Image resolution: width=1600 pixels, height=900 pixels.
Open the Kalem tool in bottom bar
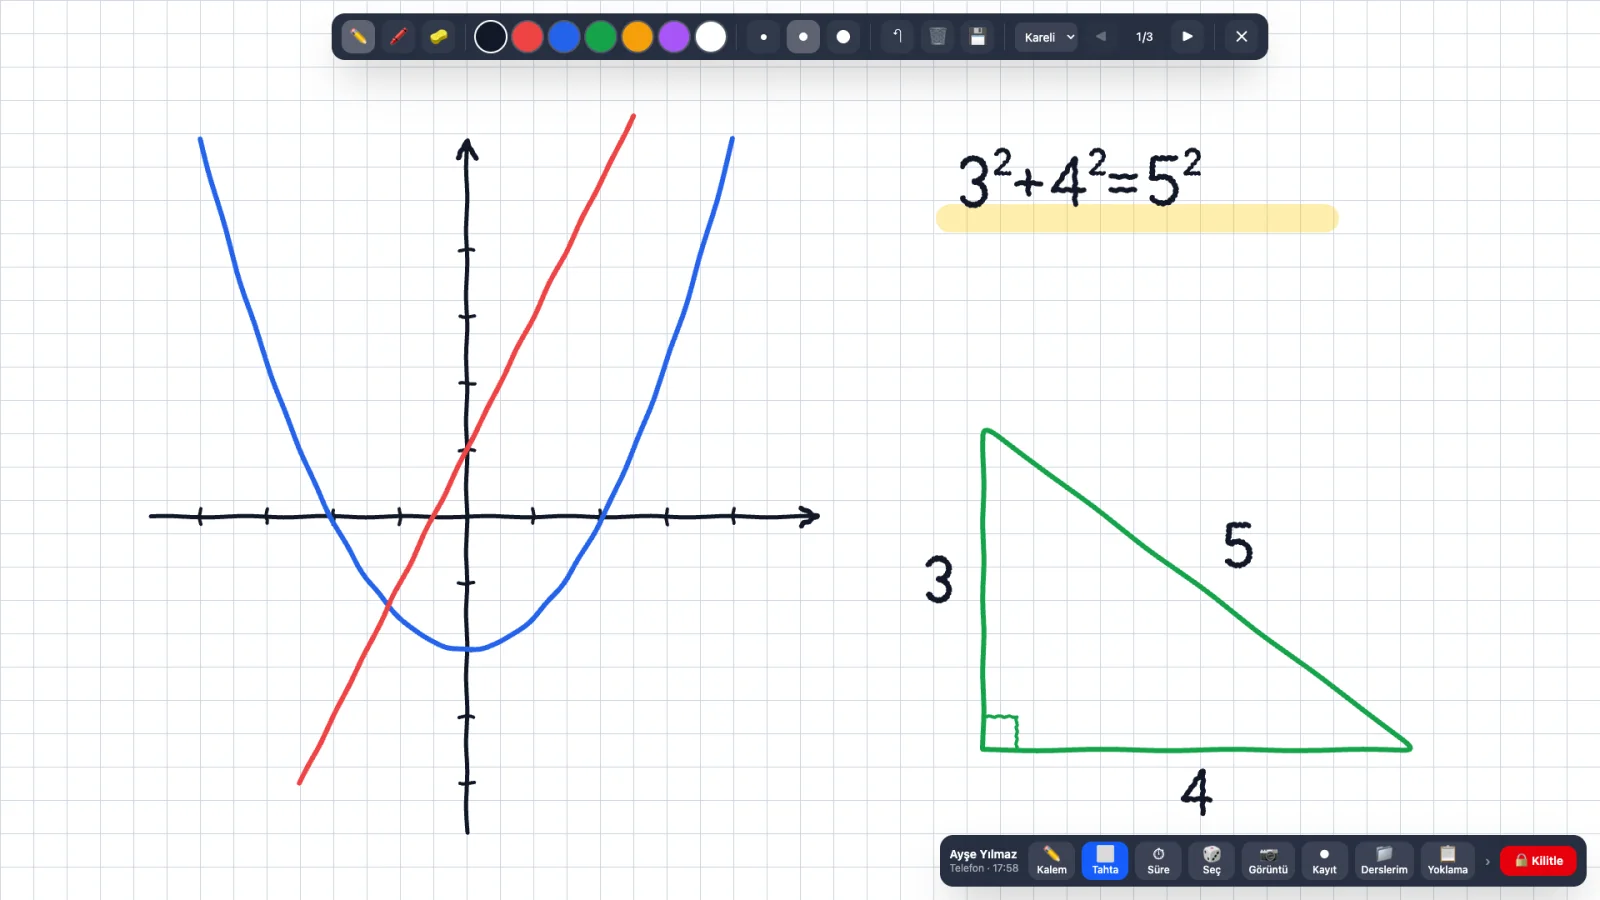(1051, 860)
